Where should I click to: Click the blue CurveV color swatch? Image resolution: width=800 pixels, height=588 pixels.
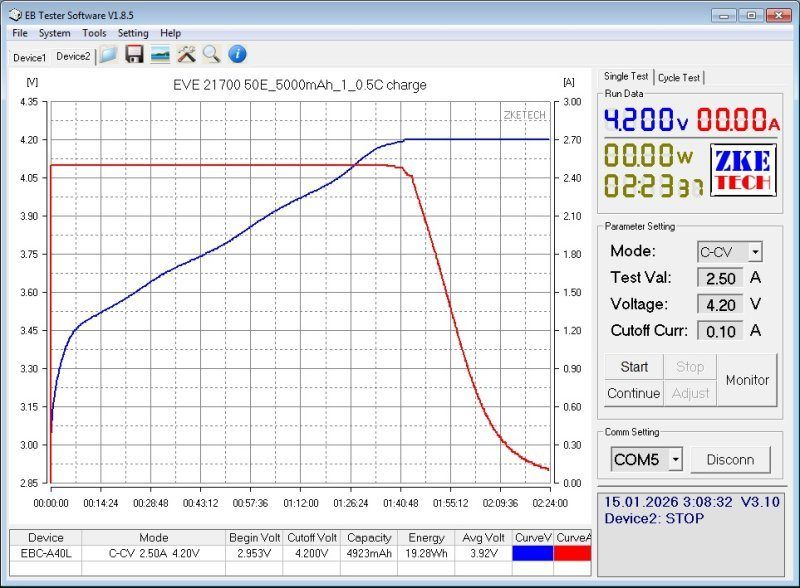[x=532, y=552]
